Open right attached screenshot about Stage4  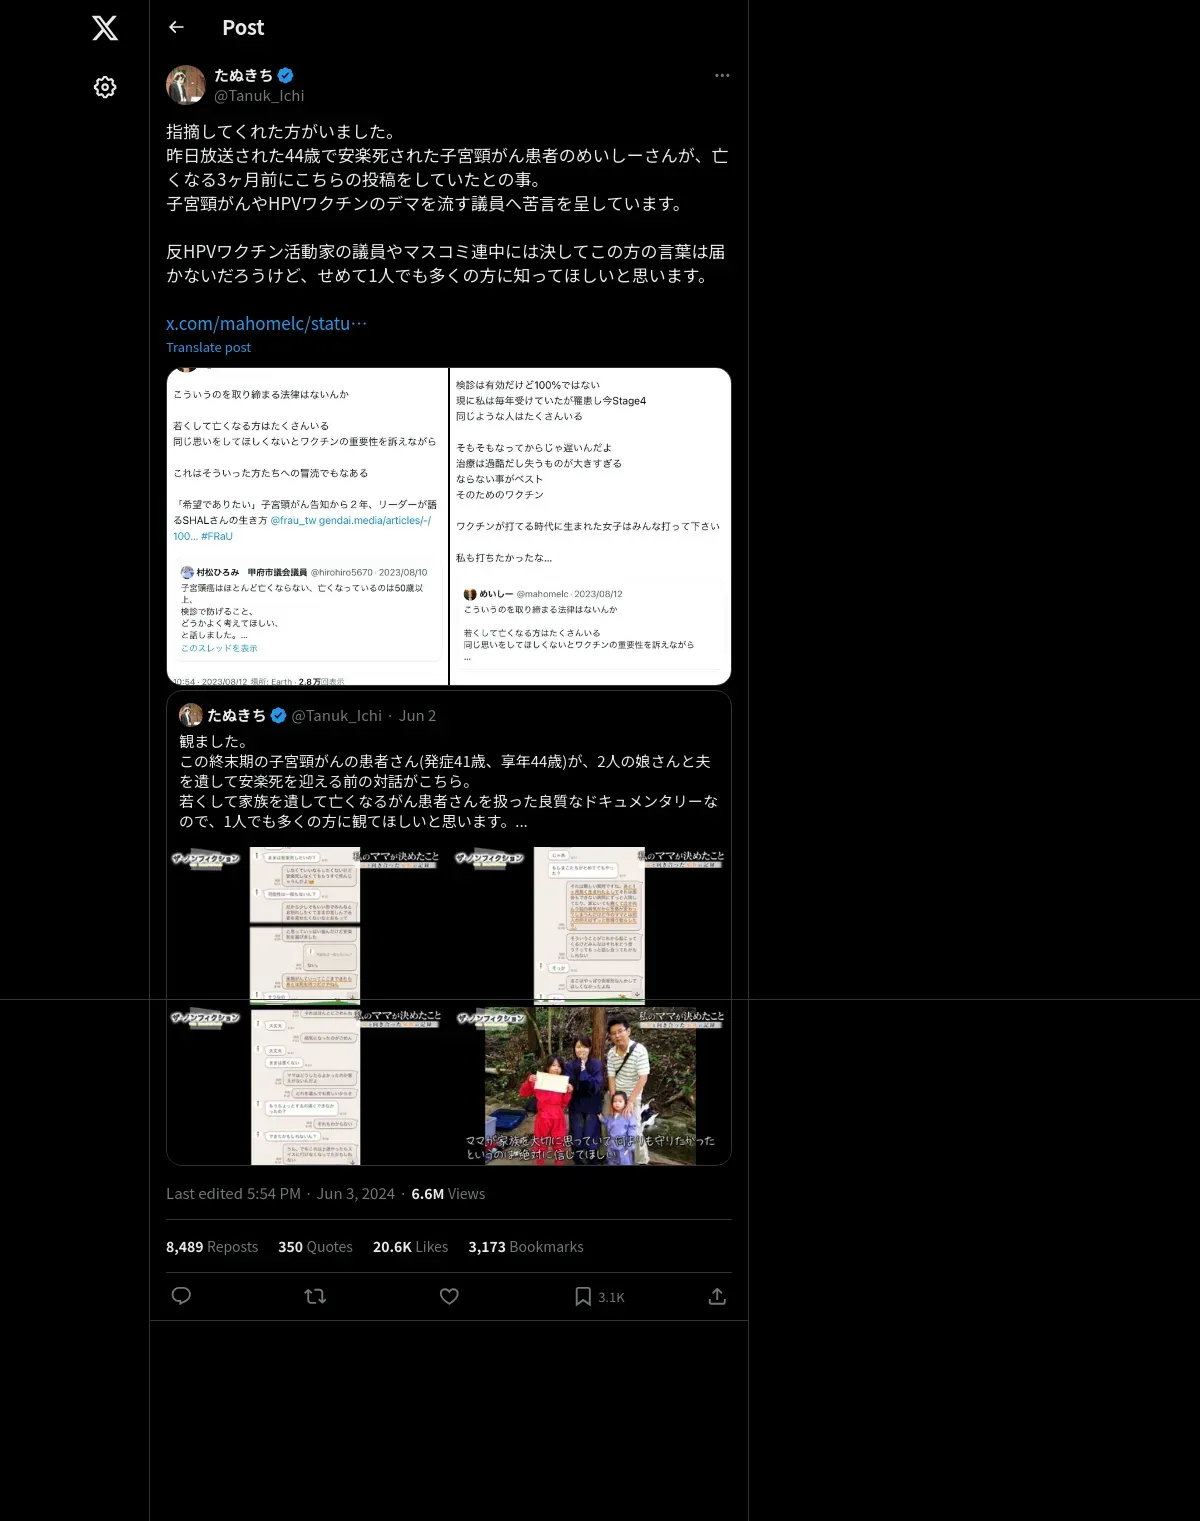pyautogui.click(x=591, y=526)
